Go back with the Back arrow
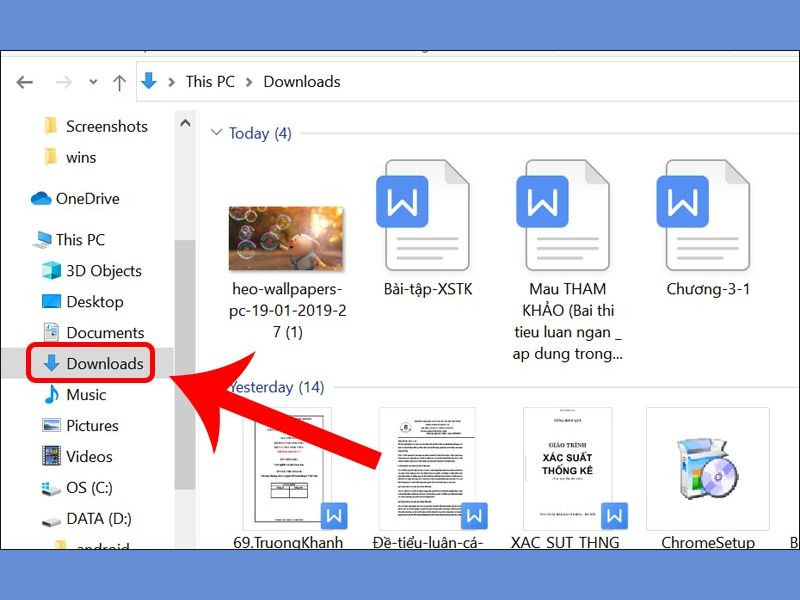Image resolution: width=800 pixels, height=600 pixels. tap(24, 82)
